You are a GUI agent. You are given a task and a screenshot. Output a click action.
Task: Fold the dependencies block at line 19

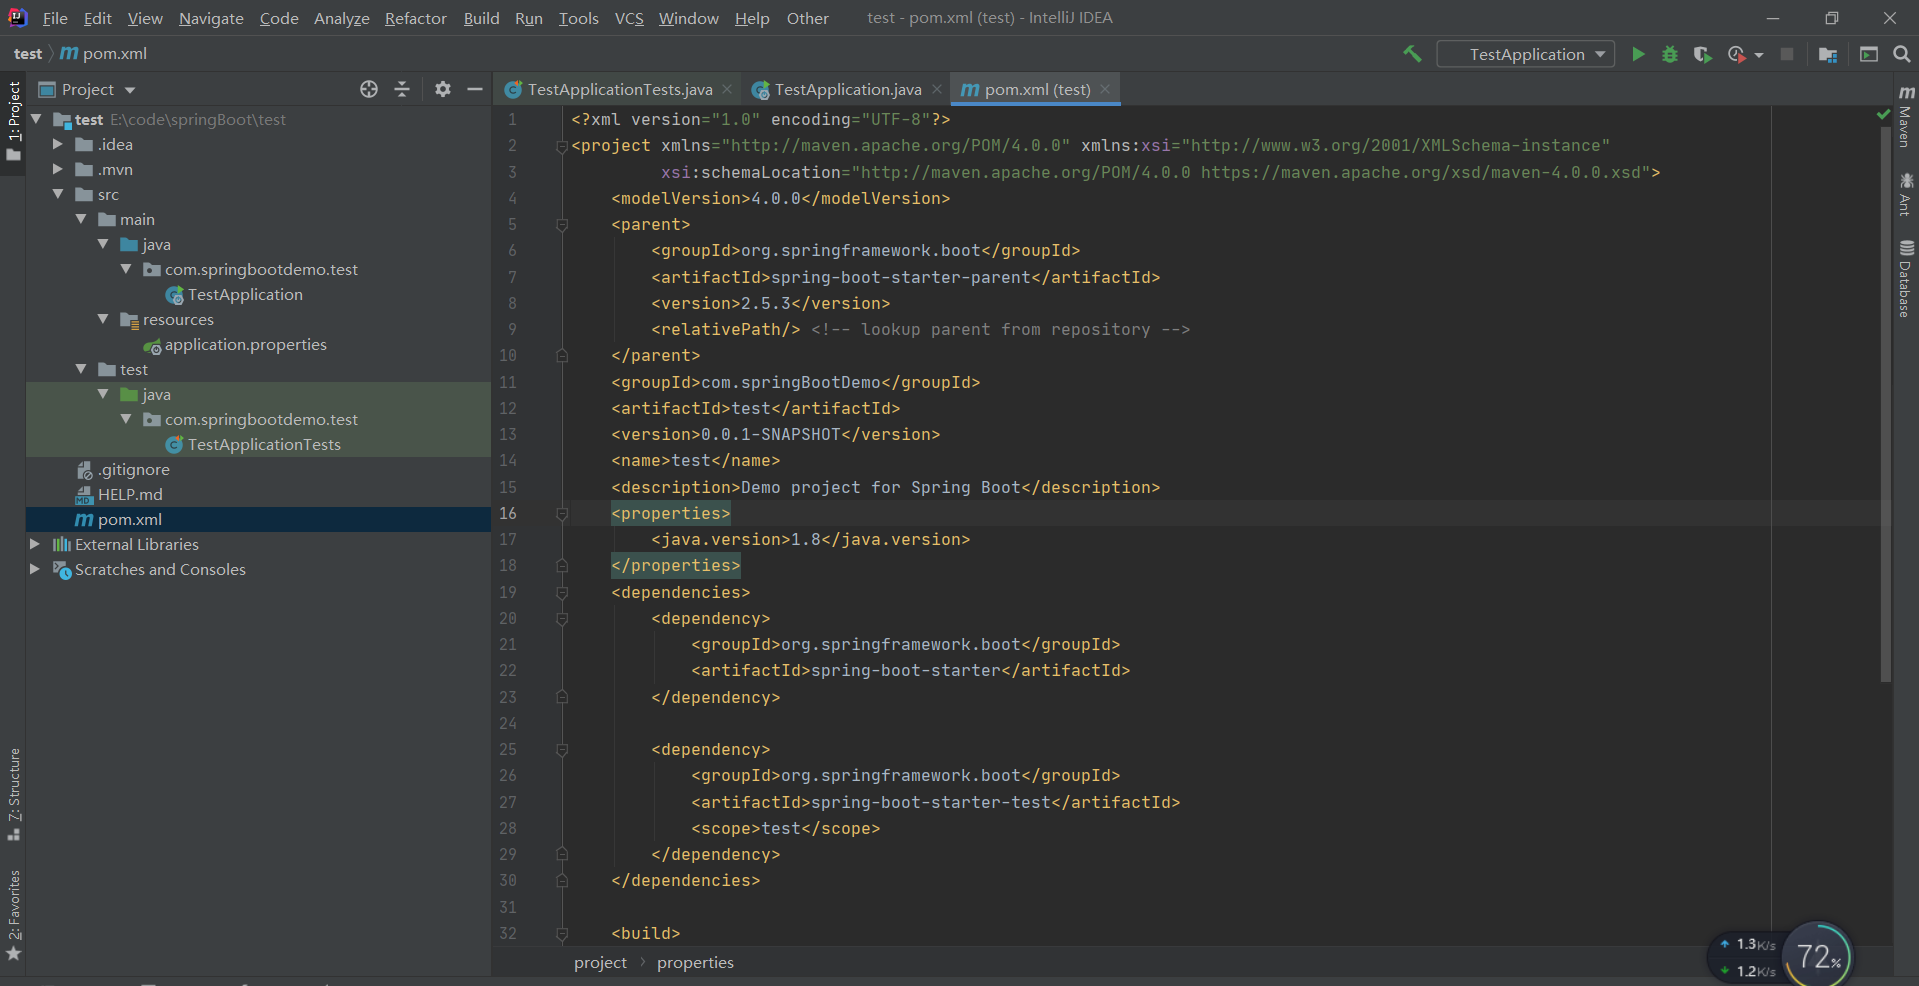[562, 593]
